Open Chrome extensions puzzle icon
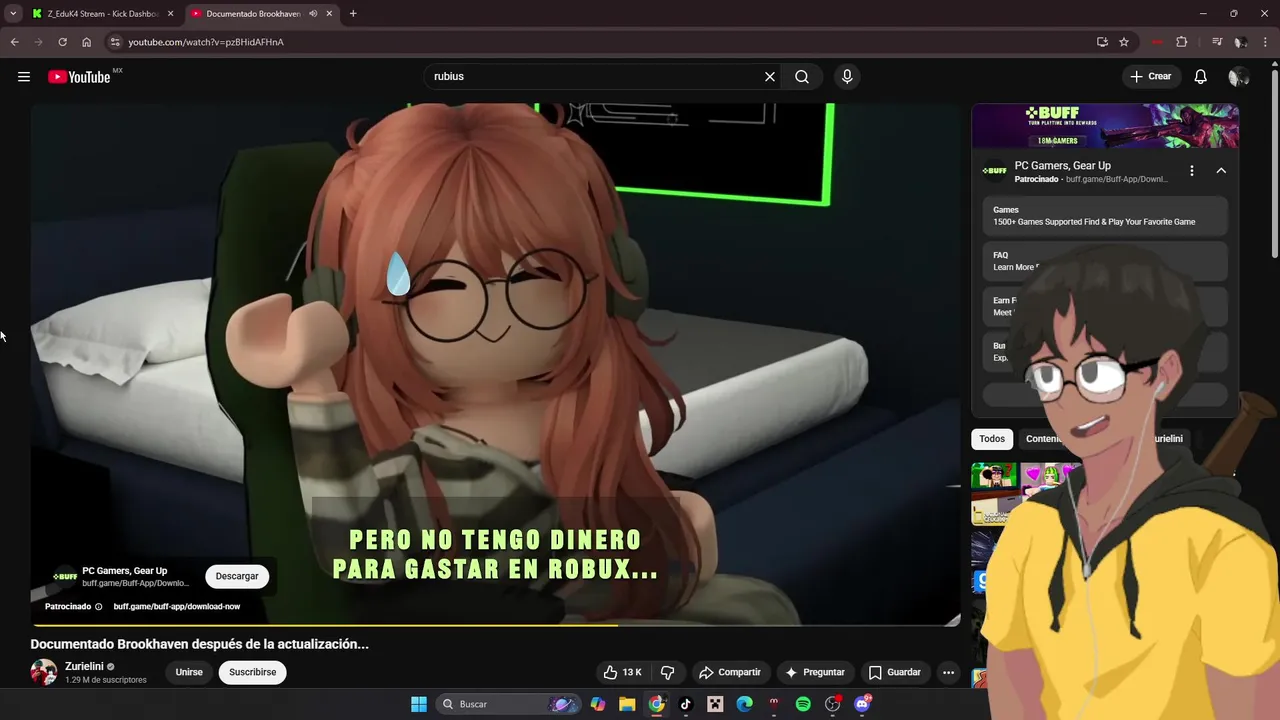Viewport: 1280px width, 720px height. pos(1182,42)
